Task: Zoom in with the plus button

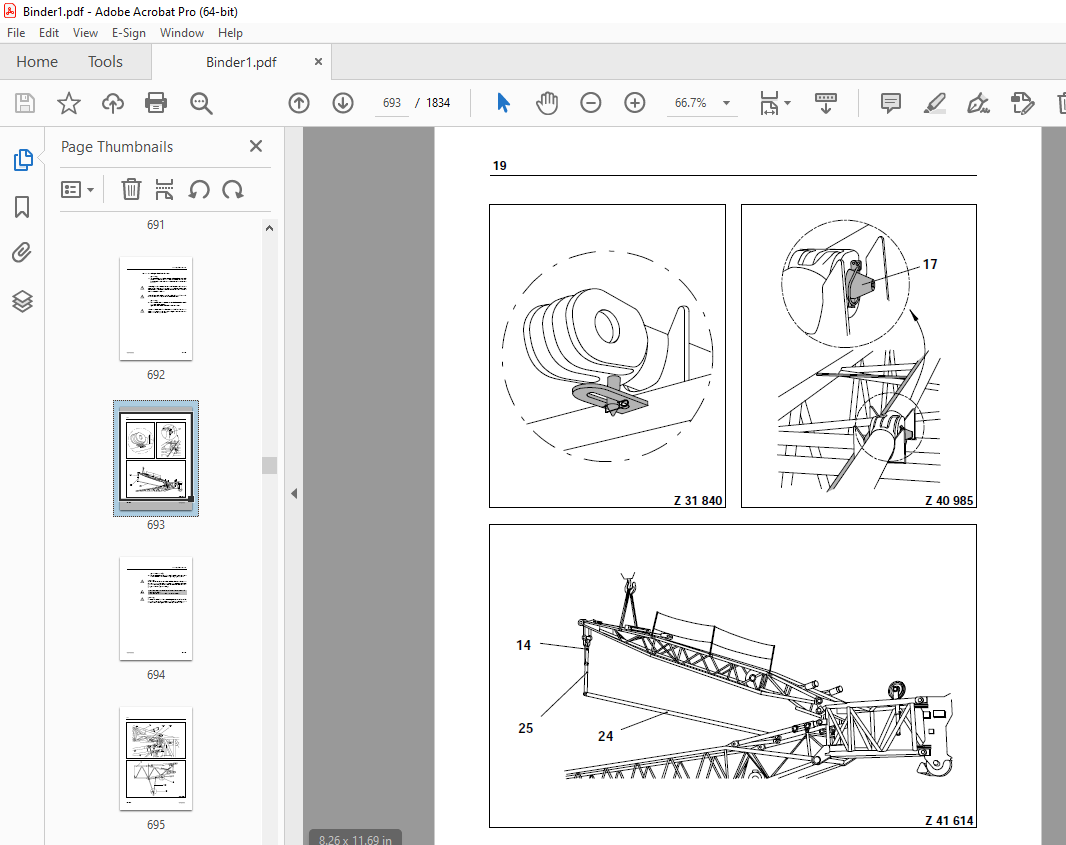Action: [634, 103]
